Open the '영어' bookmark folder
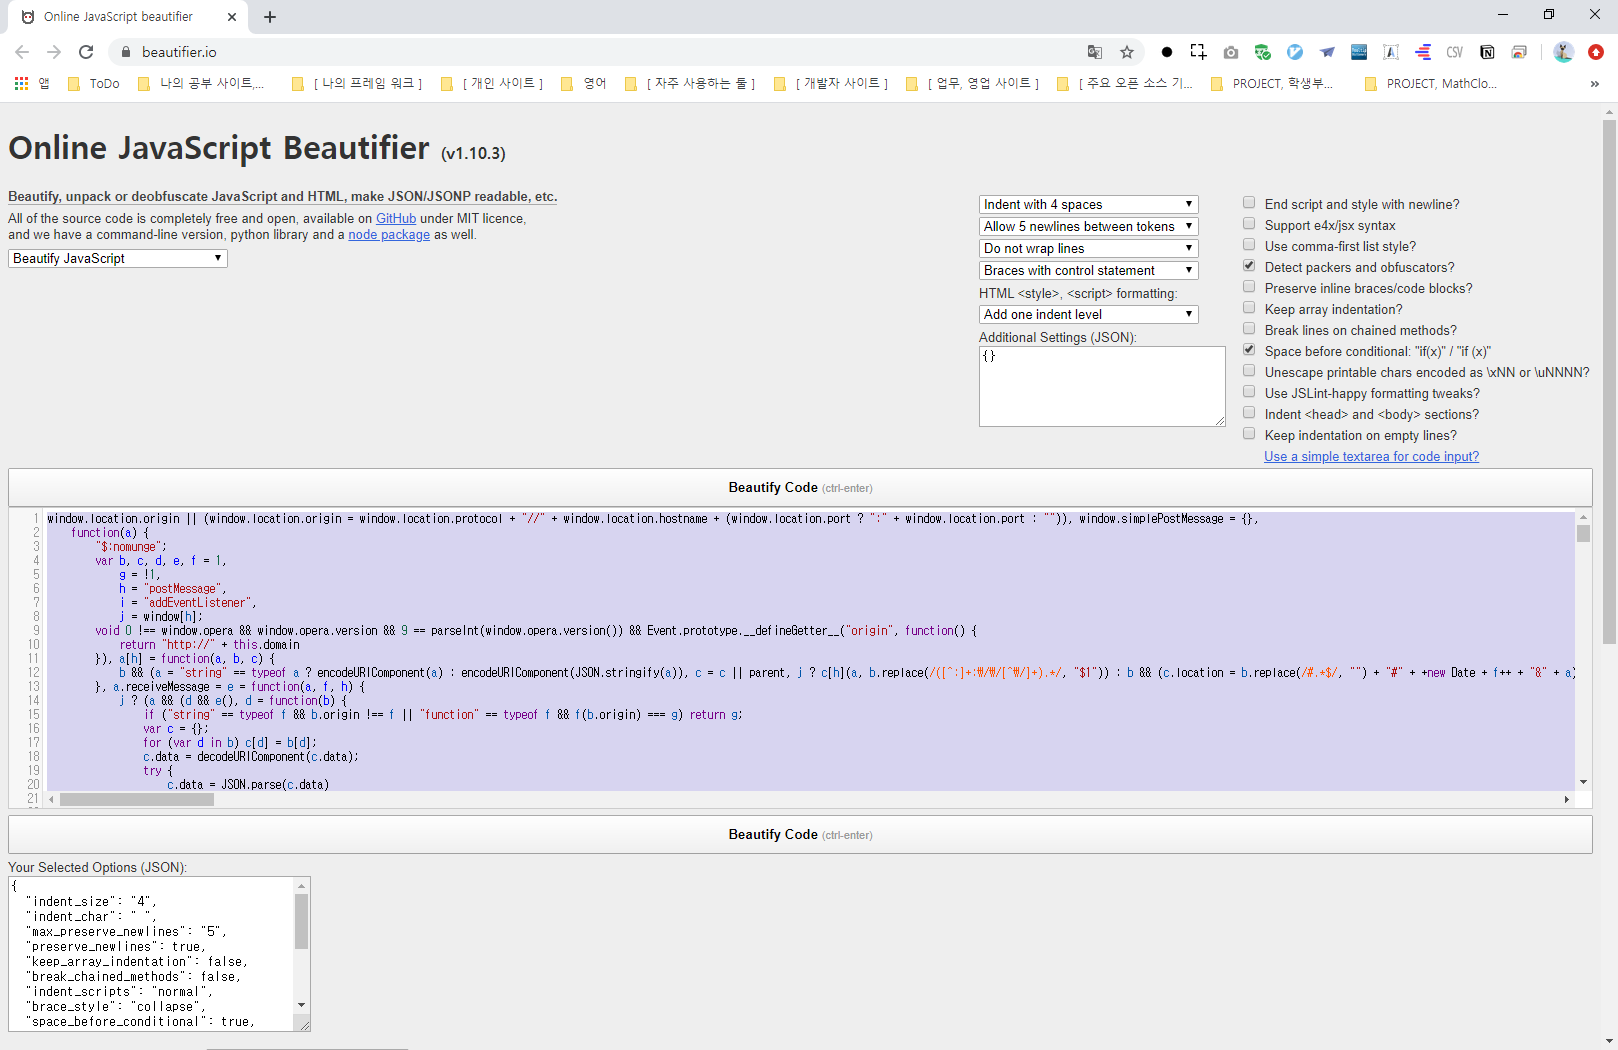1618x1050 pixels. (584, 84)
